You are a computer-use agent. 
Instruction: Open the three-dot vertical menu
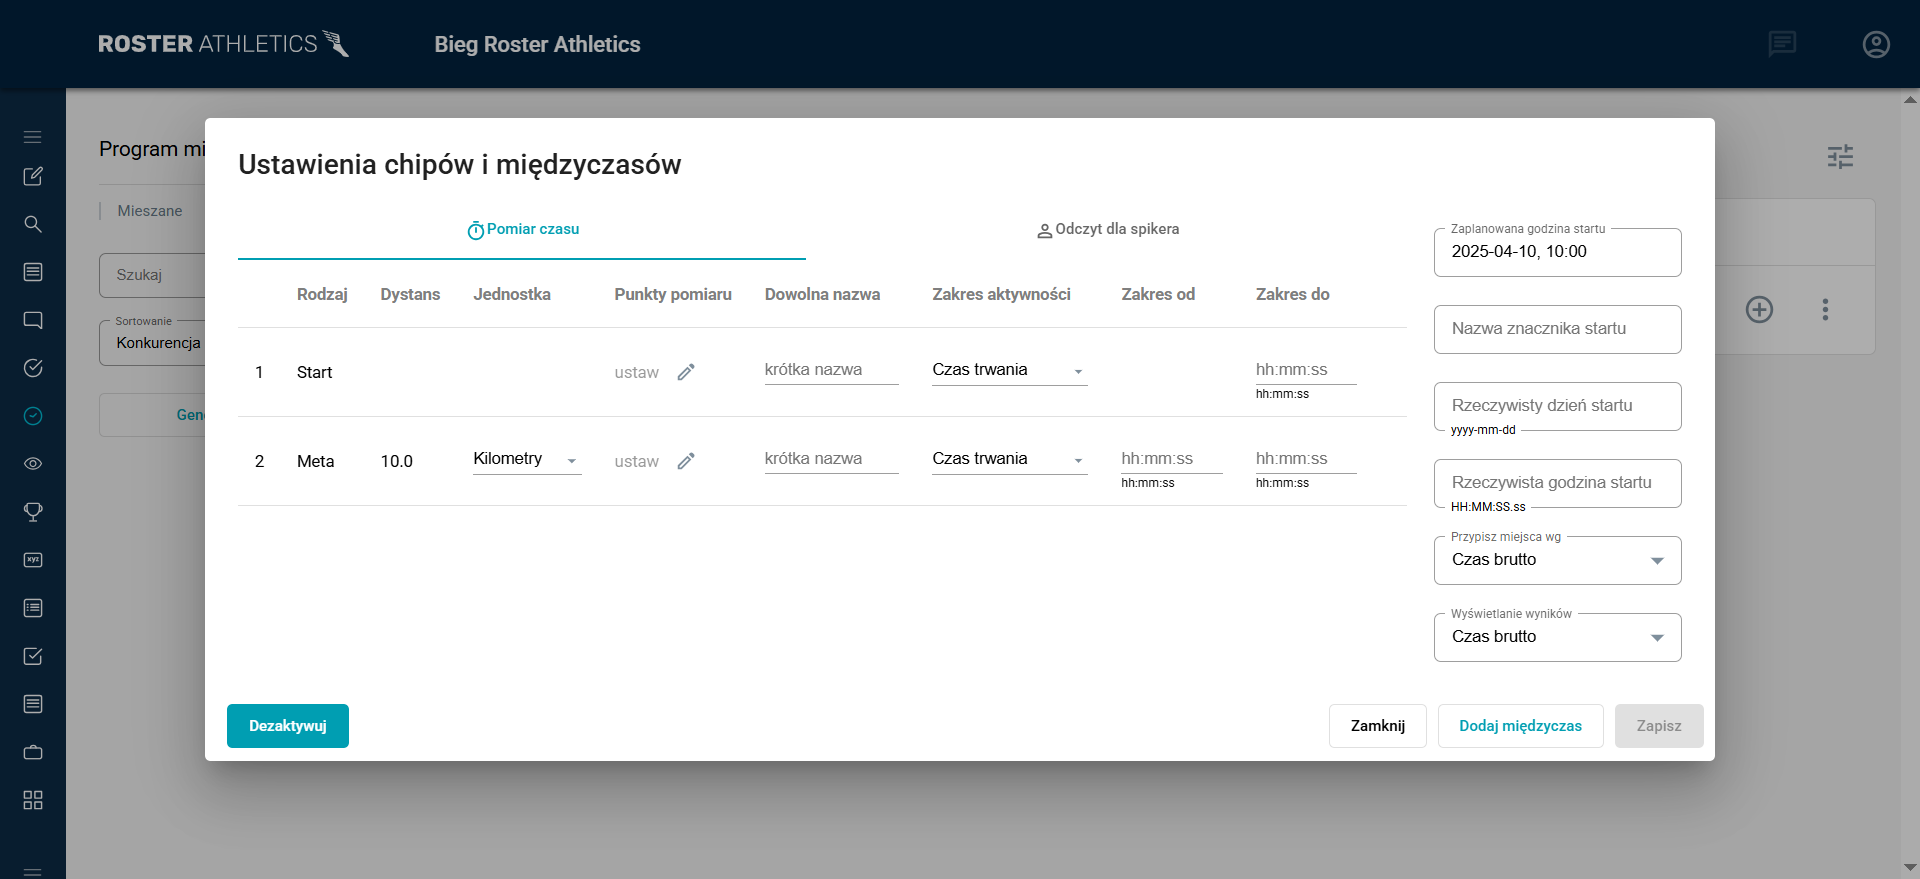(1825, 309)
